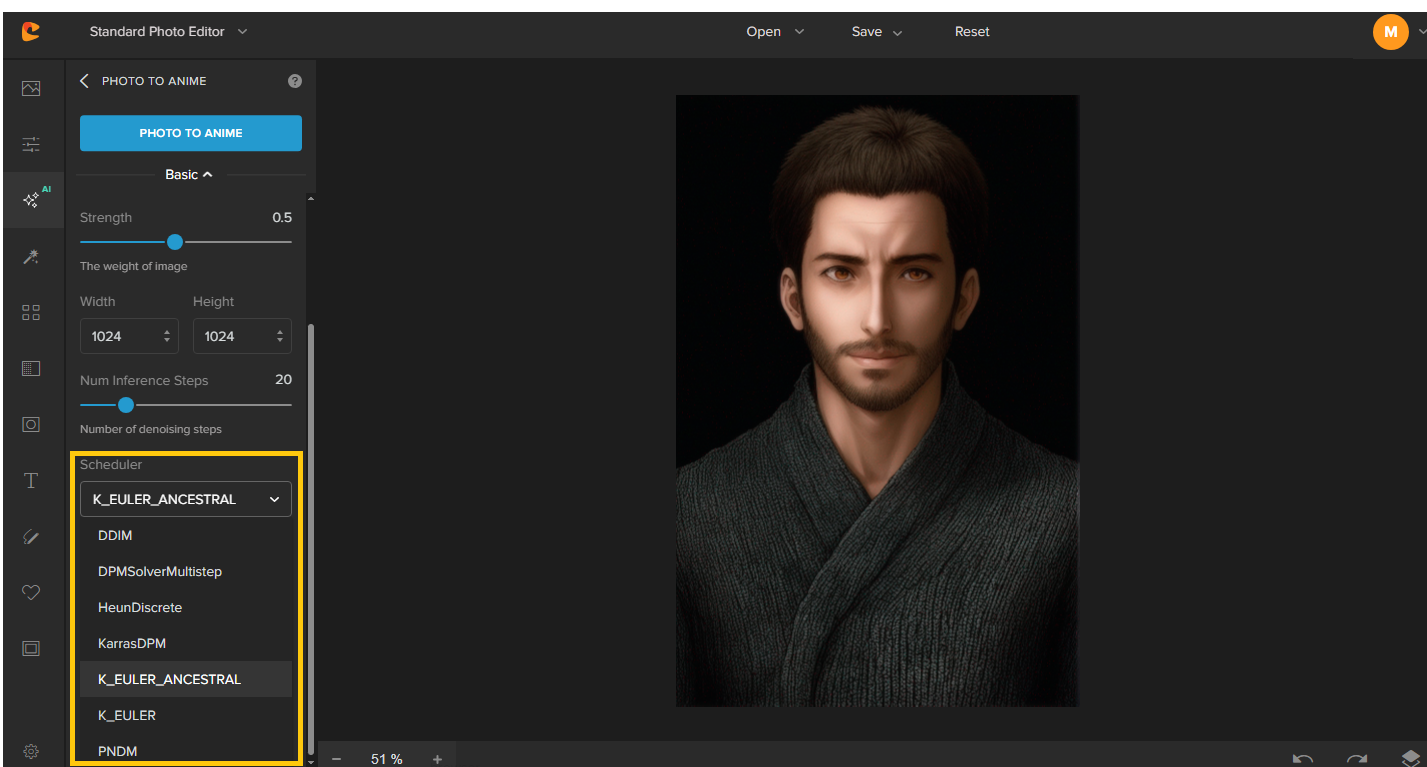
Task: Click the K_EULER_ANCESTRAL scheduler combo box
Action: click(x=186, y=499)
